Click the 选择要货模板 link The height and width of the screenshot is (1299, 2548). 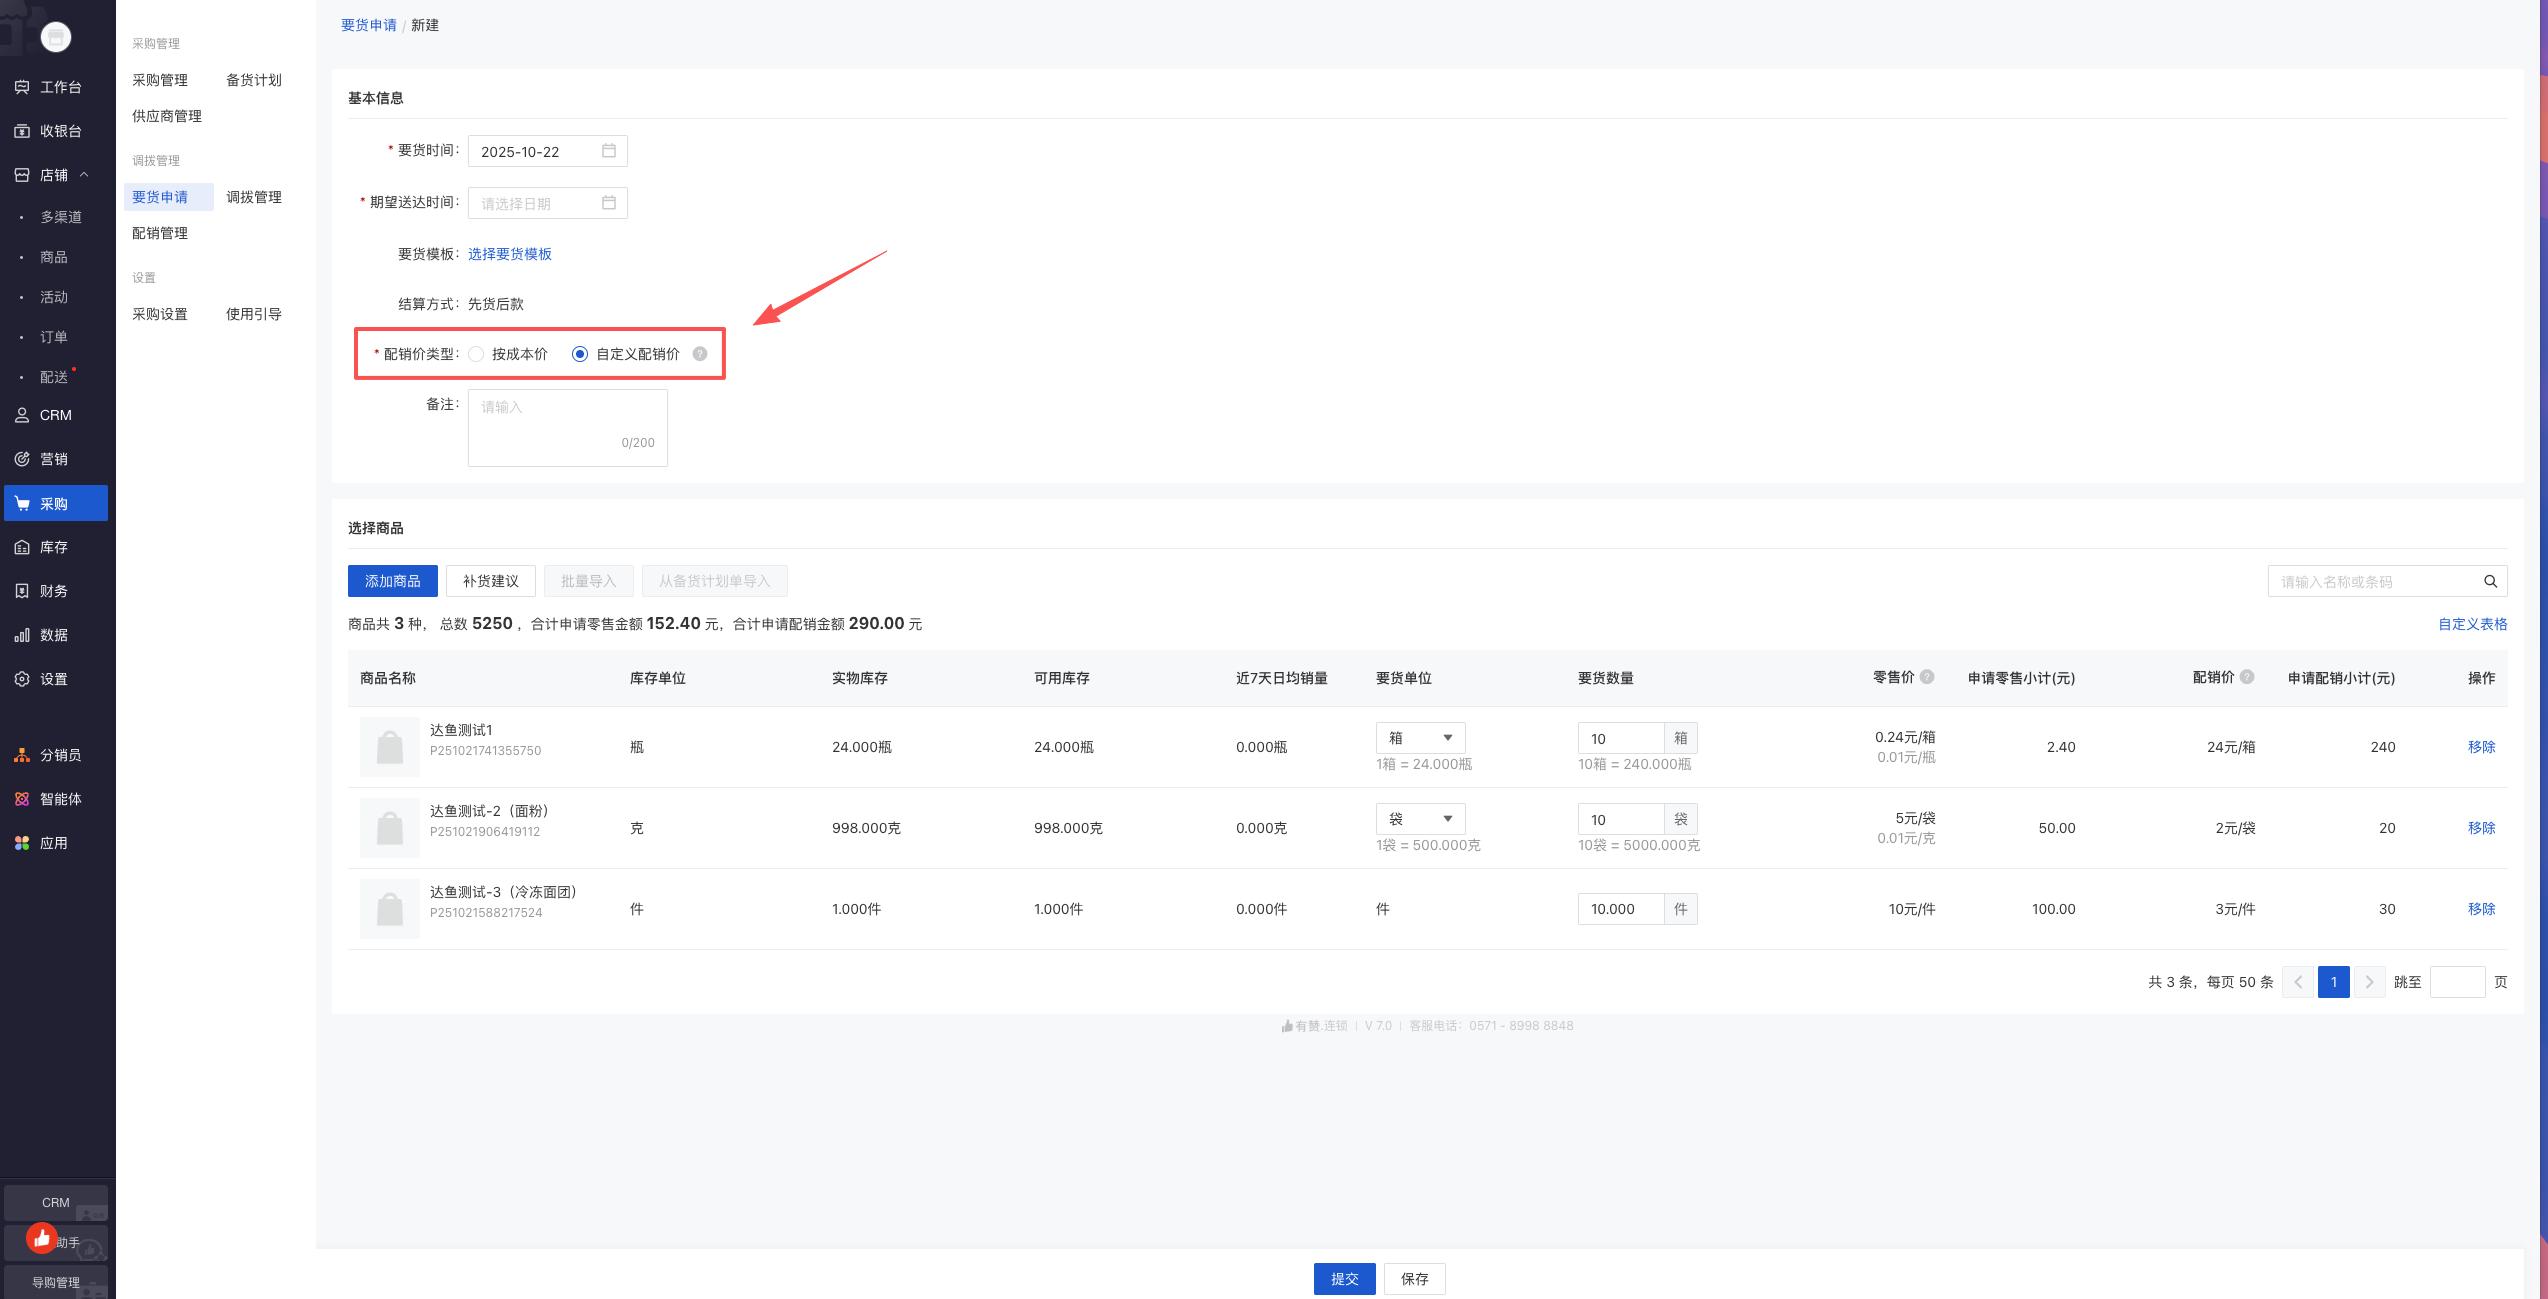tap(510, 254)
